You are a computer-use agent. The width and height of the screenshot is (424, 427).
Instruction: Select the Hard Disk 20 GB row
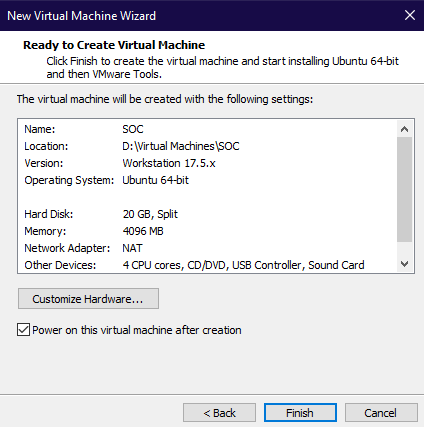click(207, 214)
